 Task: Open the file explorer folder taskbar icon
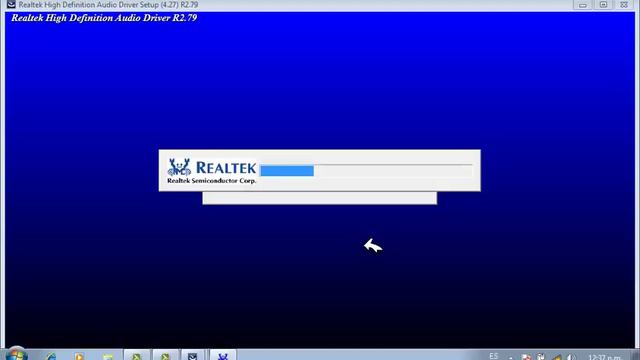[108, 356]
